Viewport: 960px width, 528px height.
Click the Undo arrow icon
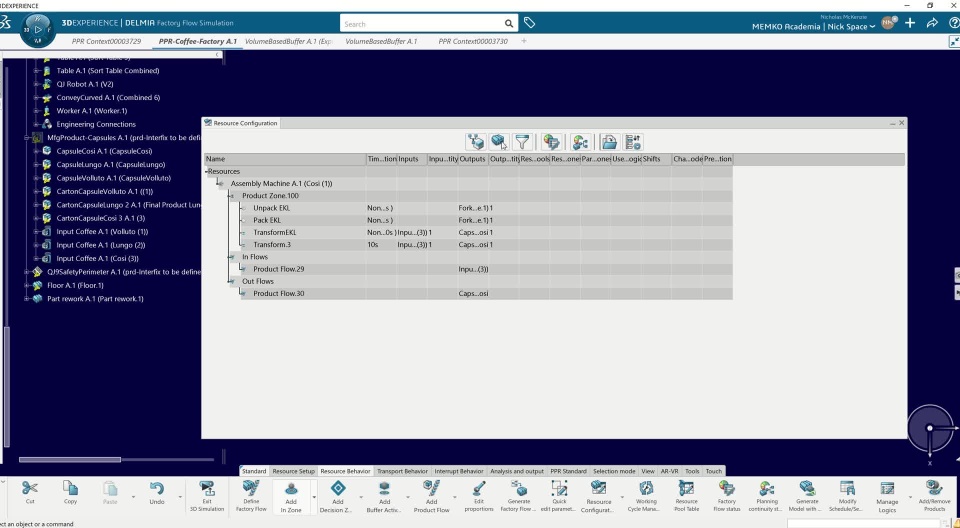[157, 488]
